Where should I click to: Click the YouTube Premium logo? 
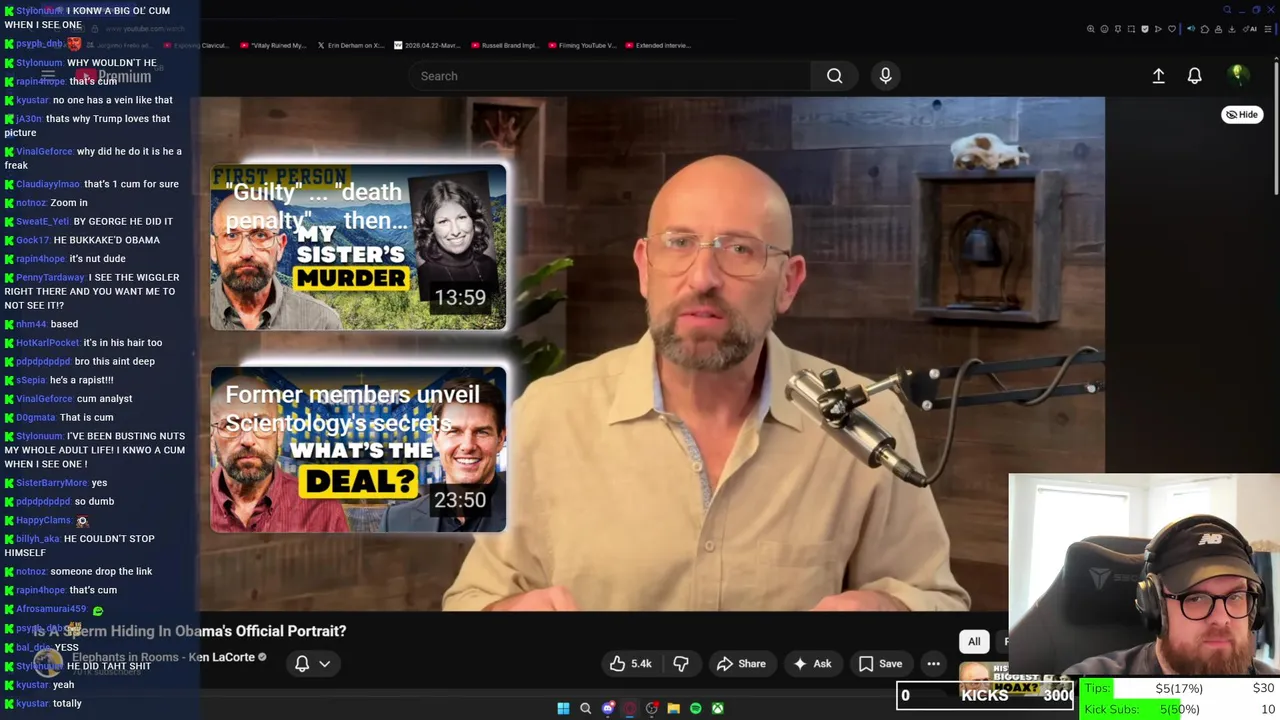pyautogui.click(x=112, y=76)
